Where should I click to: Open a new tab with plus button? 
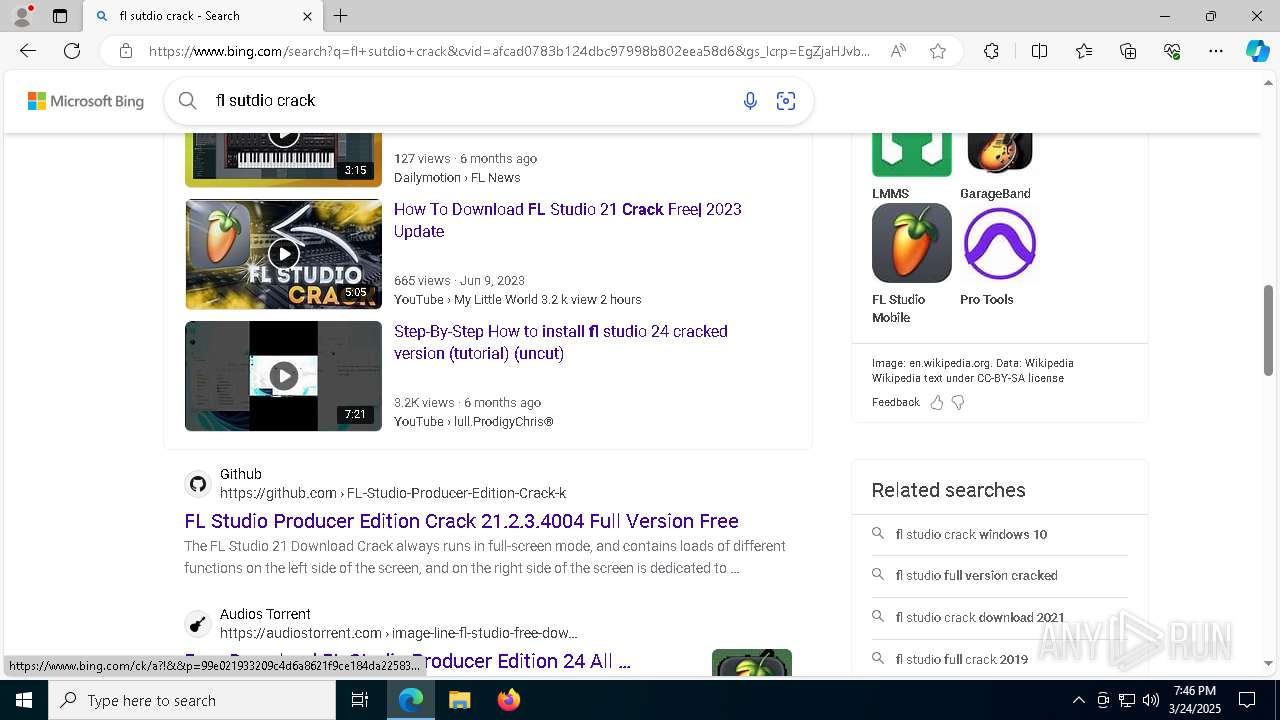(x=341, y=16)
